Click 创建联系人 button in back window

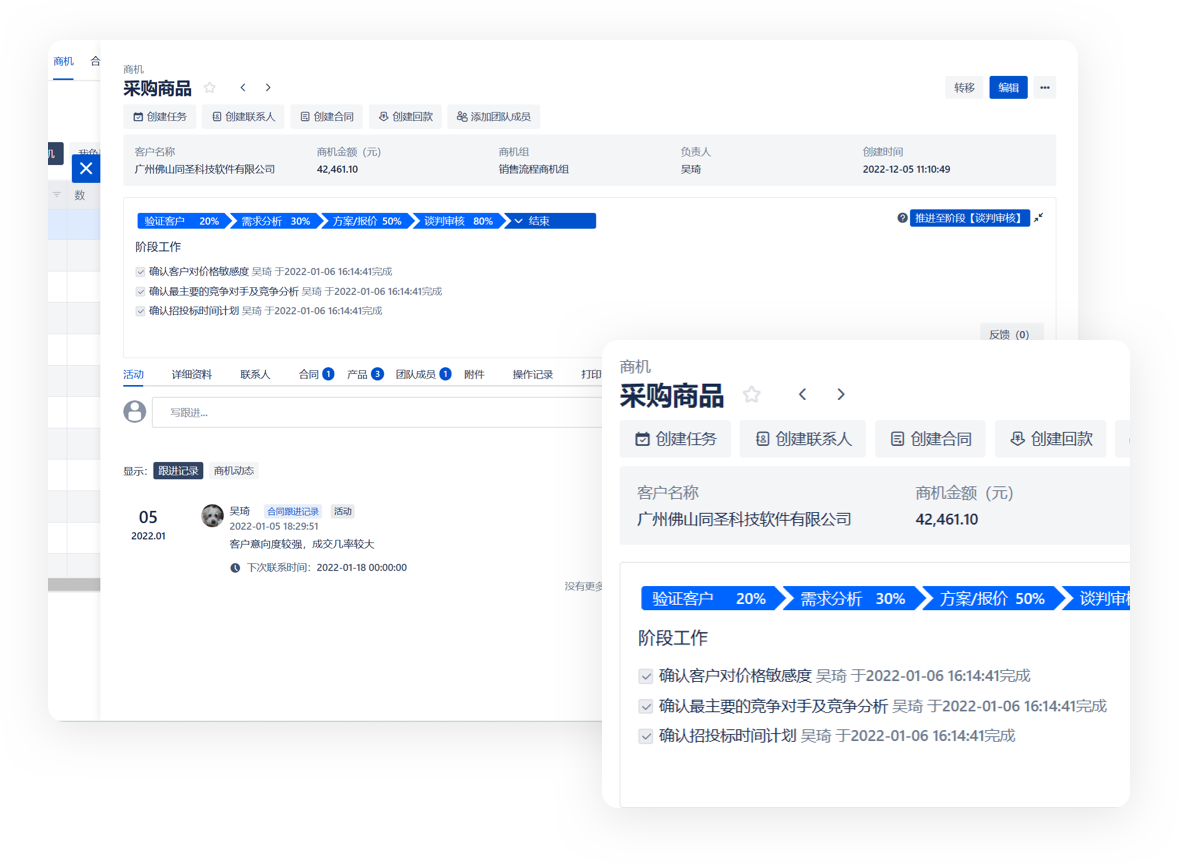243,116
